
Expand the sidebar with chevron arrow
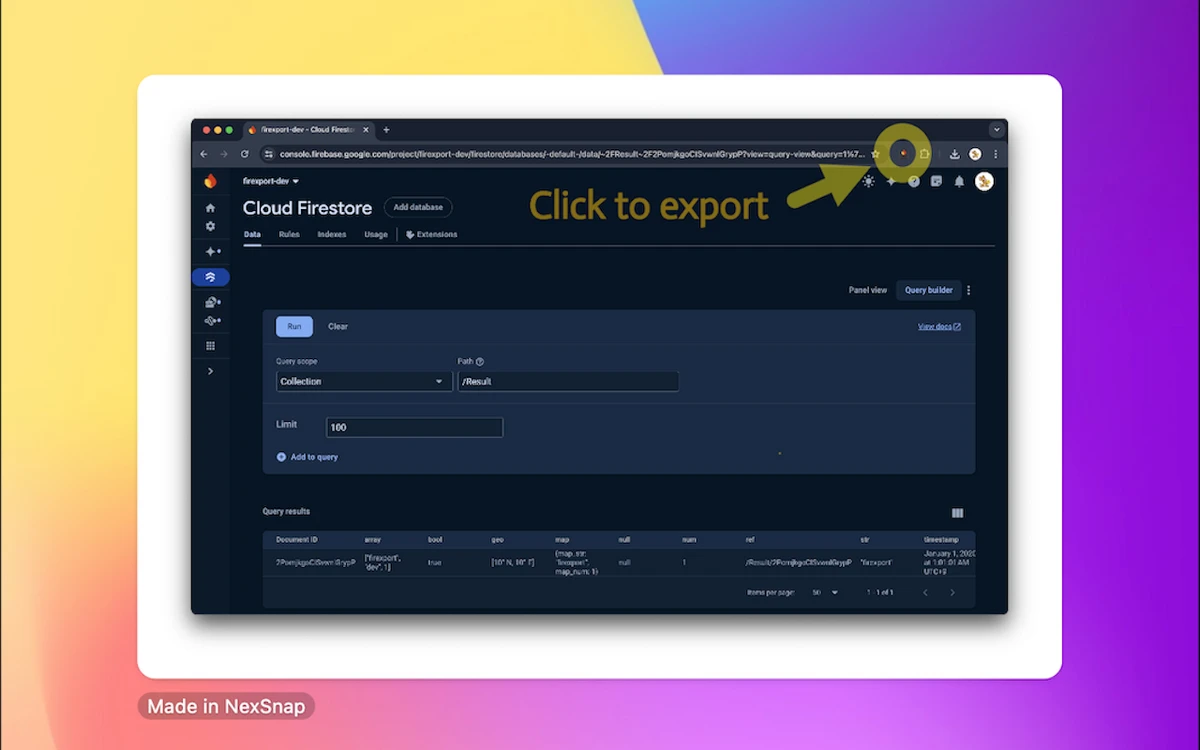pyautogui.click(x=210, y=371)
